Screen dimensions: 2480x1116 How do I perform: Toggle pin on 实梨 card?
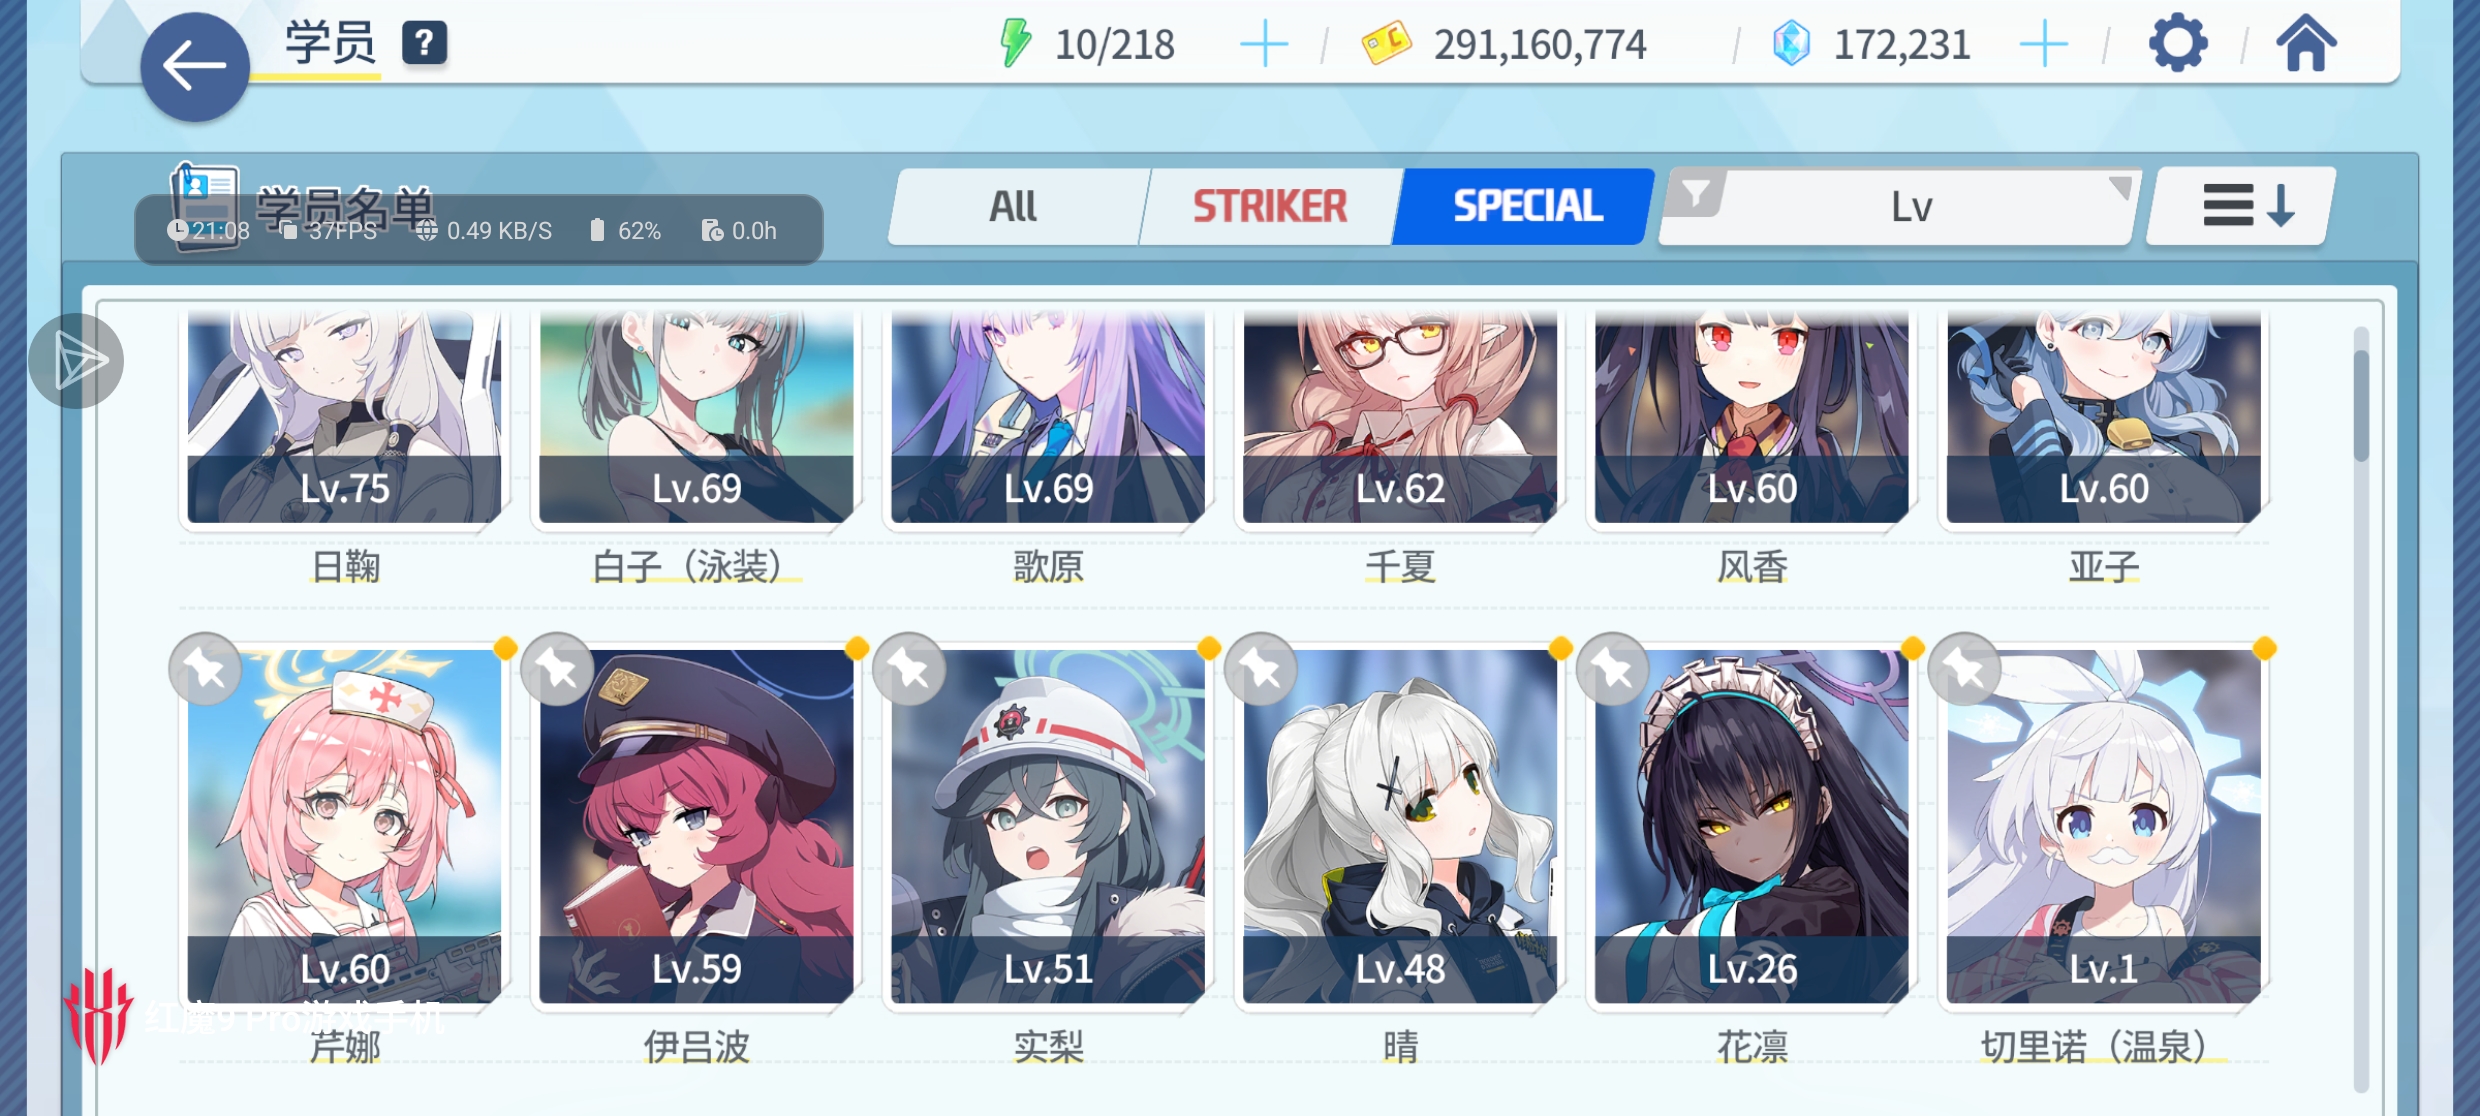click(x=909, y=669)
